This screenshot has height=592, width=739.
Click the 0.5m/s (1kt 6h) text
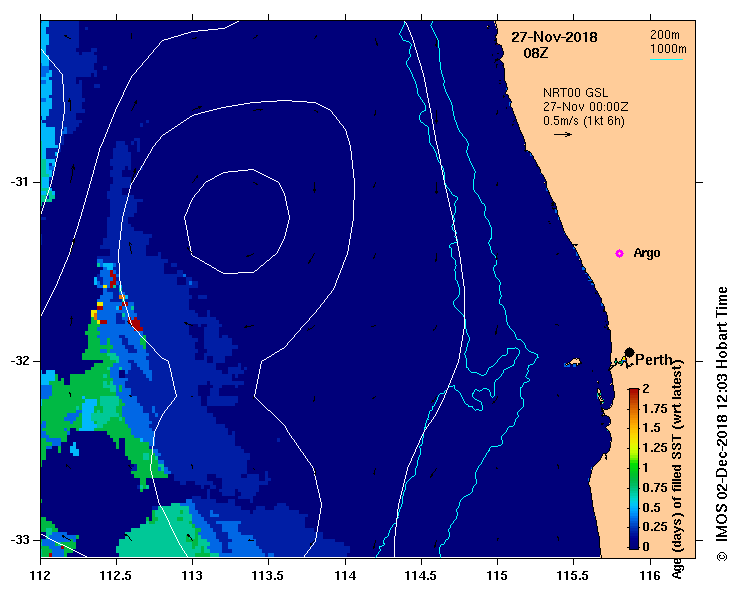[584, 121]
